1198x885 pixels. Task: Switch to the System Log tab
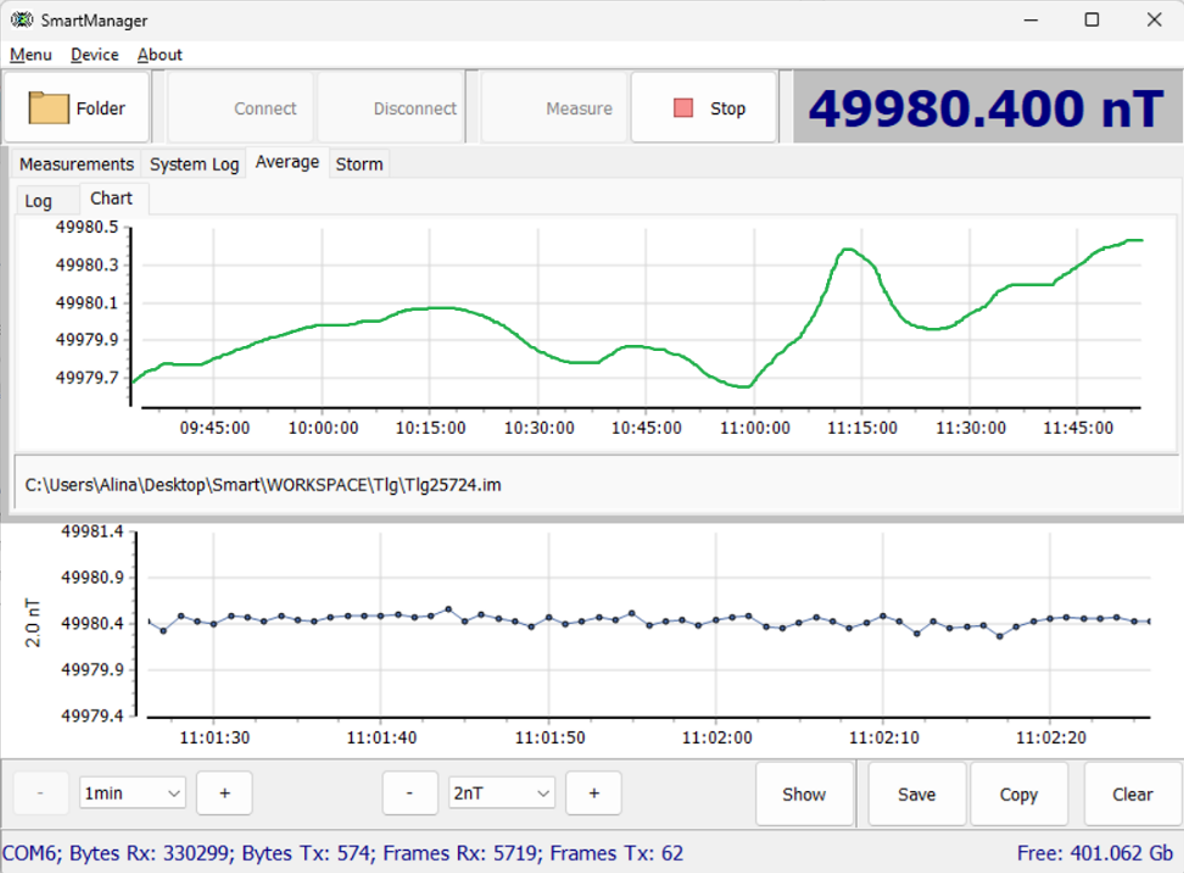194,164
